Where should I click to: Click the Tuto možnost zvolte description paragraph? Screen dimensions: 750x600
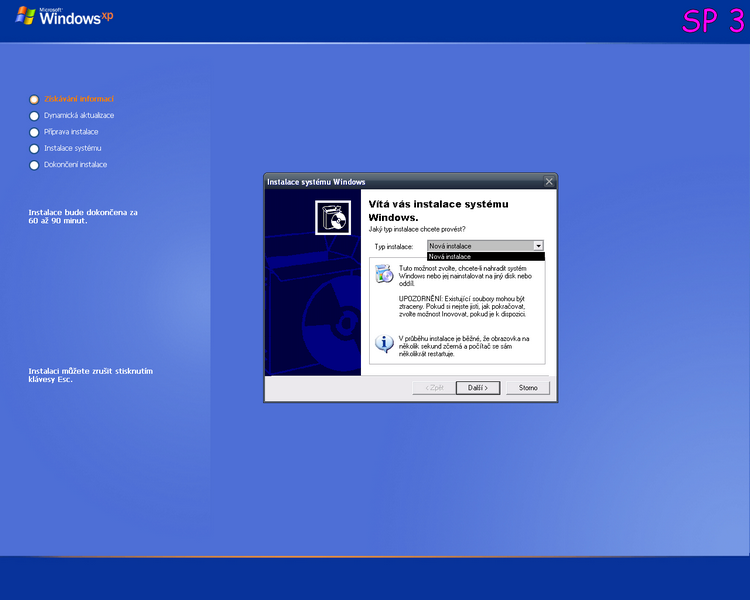pos(465,276)
